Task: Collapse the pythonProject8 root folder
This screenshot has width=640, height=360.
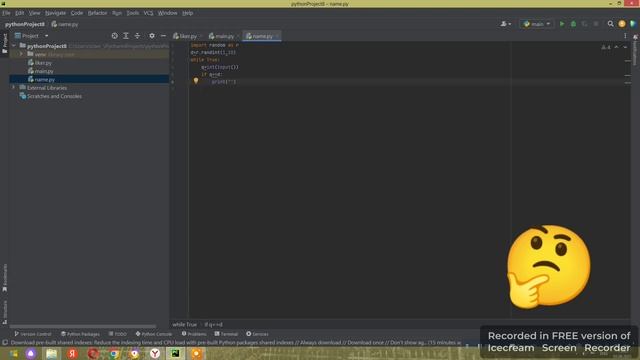Action: 14,46
